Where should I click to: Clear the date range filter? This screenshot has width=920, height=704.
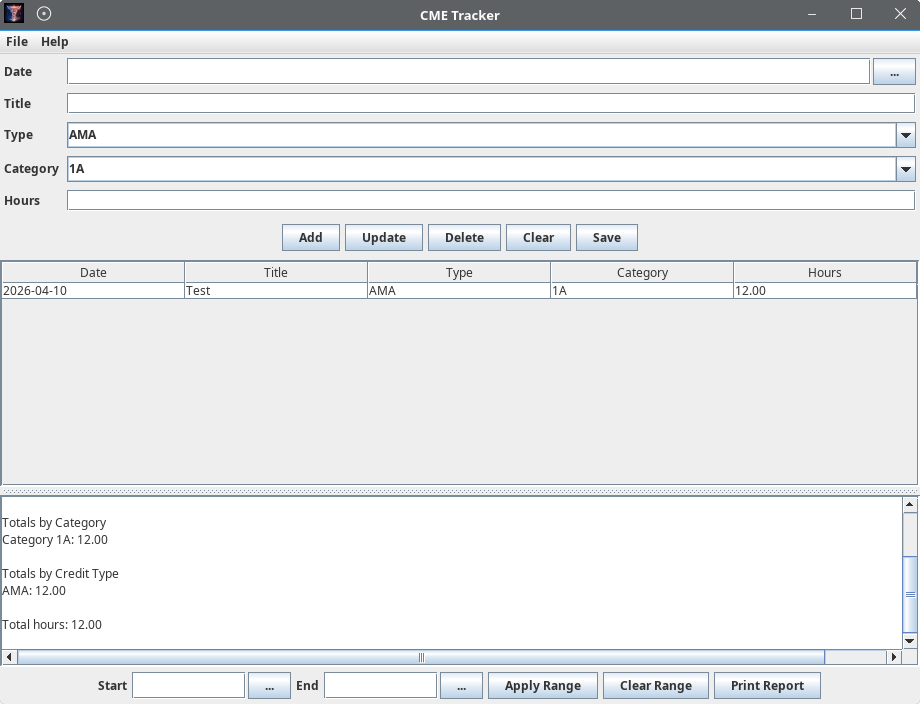[655, 685]
